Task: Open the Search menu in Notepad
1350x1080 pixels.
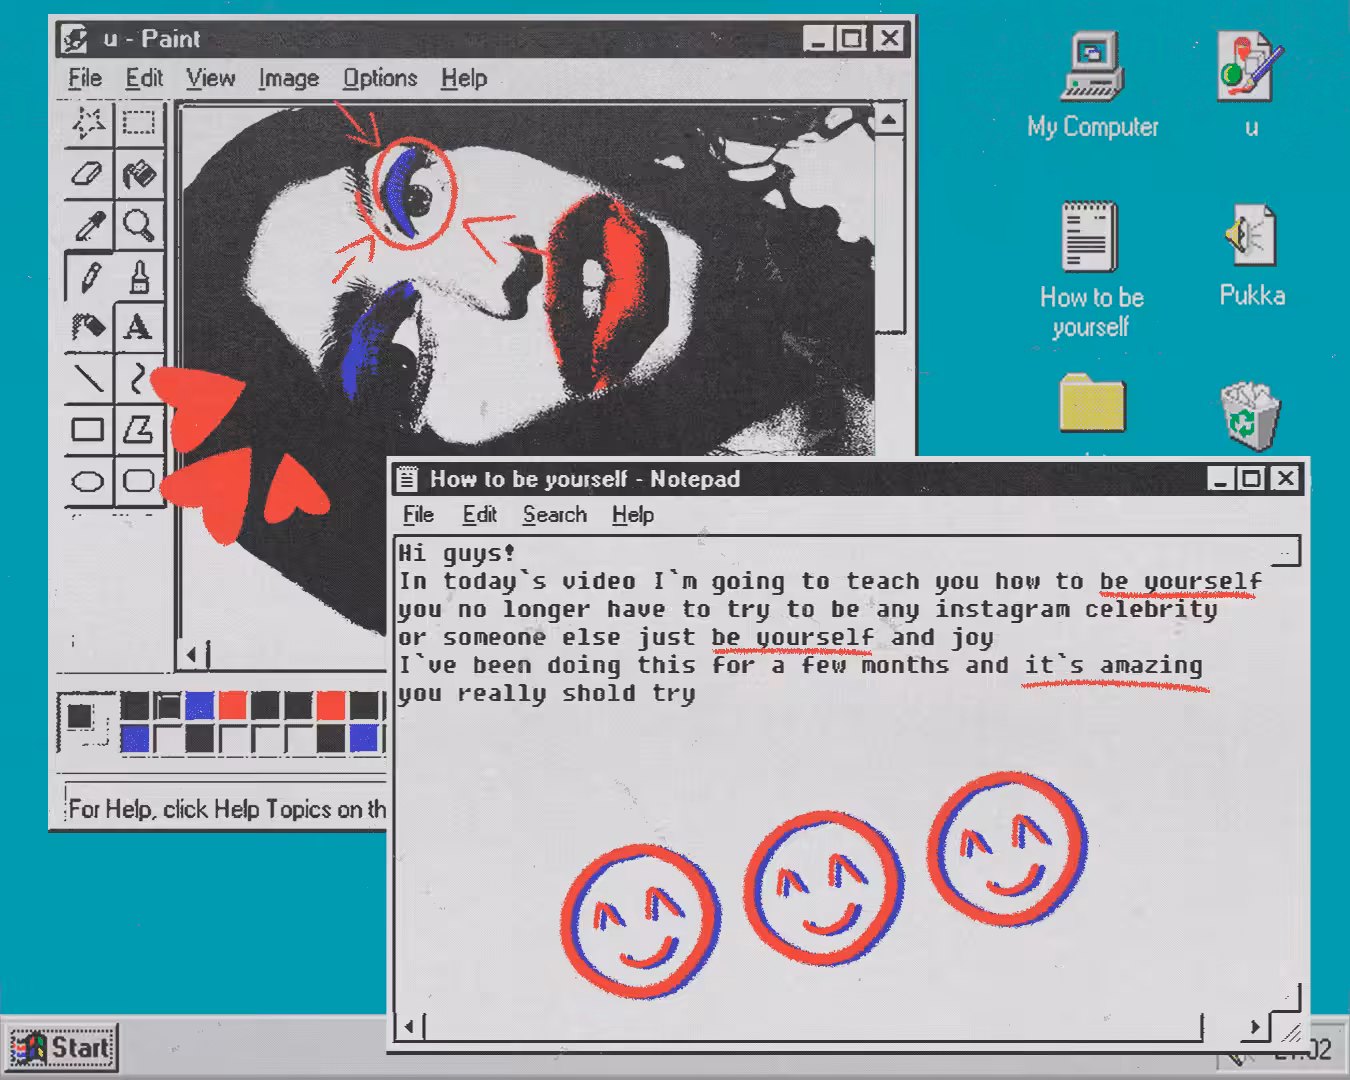Action: pyautogui.click(x=554, y=515)
